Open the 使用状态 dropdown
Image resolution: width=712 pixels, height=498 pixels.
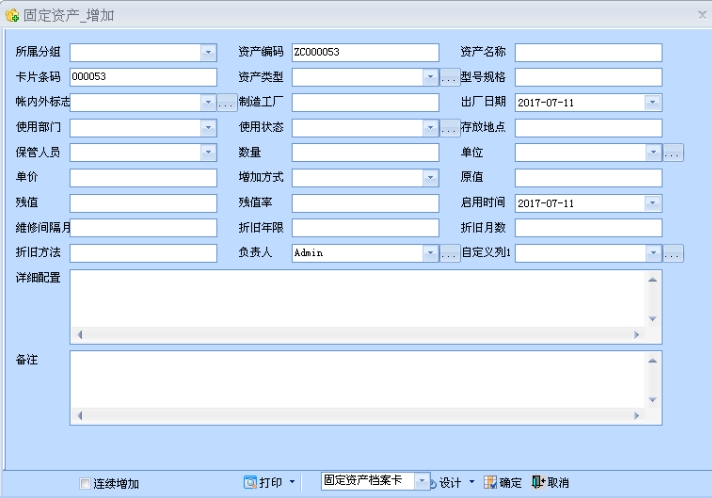(430, 128)
